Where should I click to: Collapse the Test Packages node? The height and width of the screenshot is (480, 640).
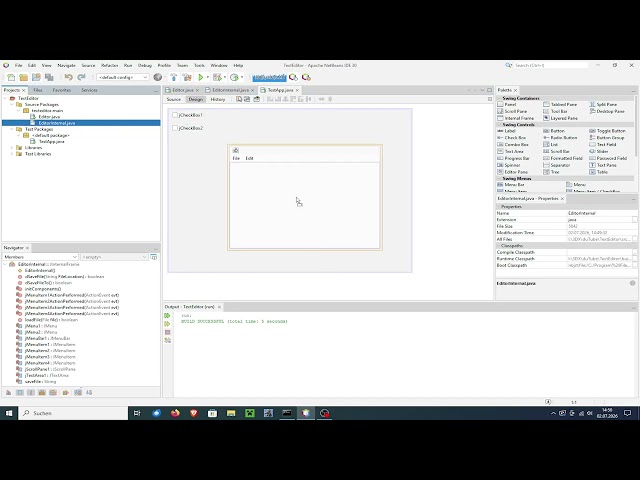tap(12, 129)
